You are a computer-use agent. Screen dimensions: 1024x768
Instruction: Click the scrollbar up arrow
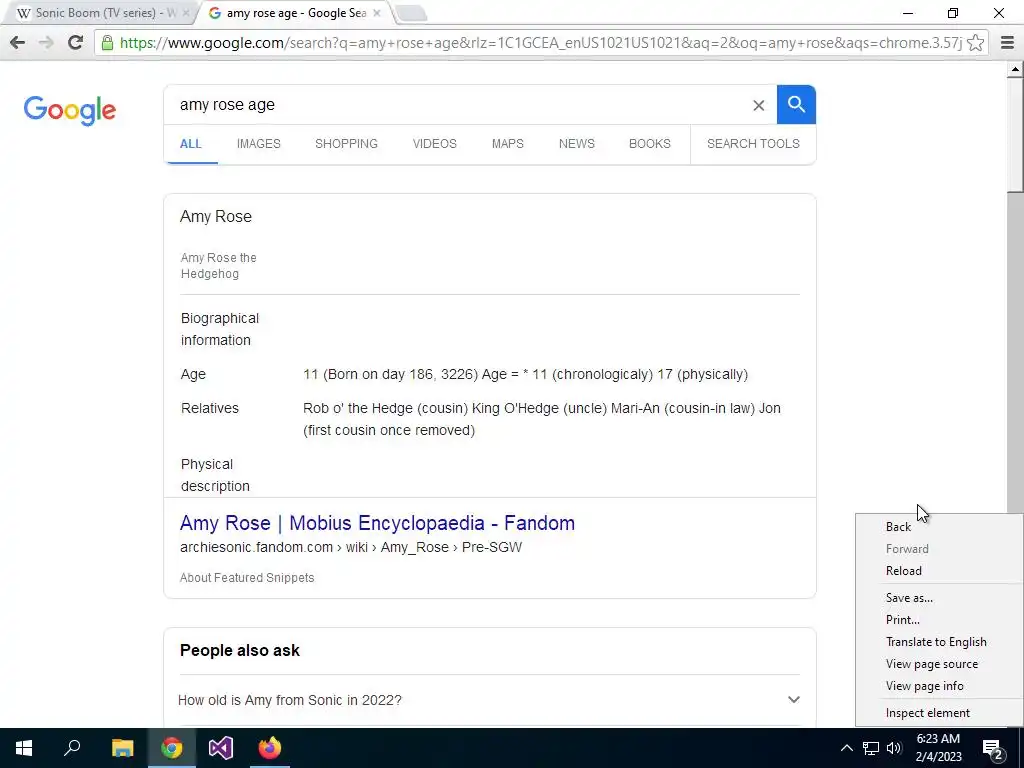point(1015,69)
